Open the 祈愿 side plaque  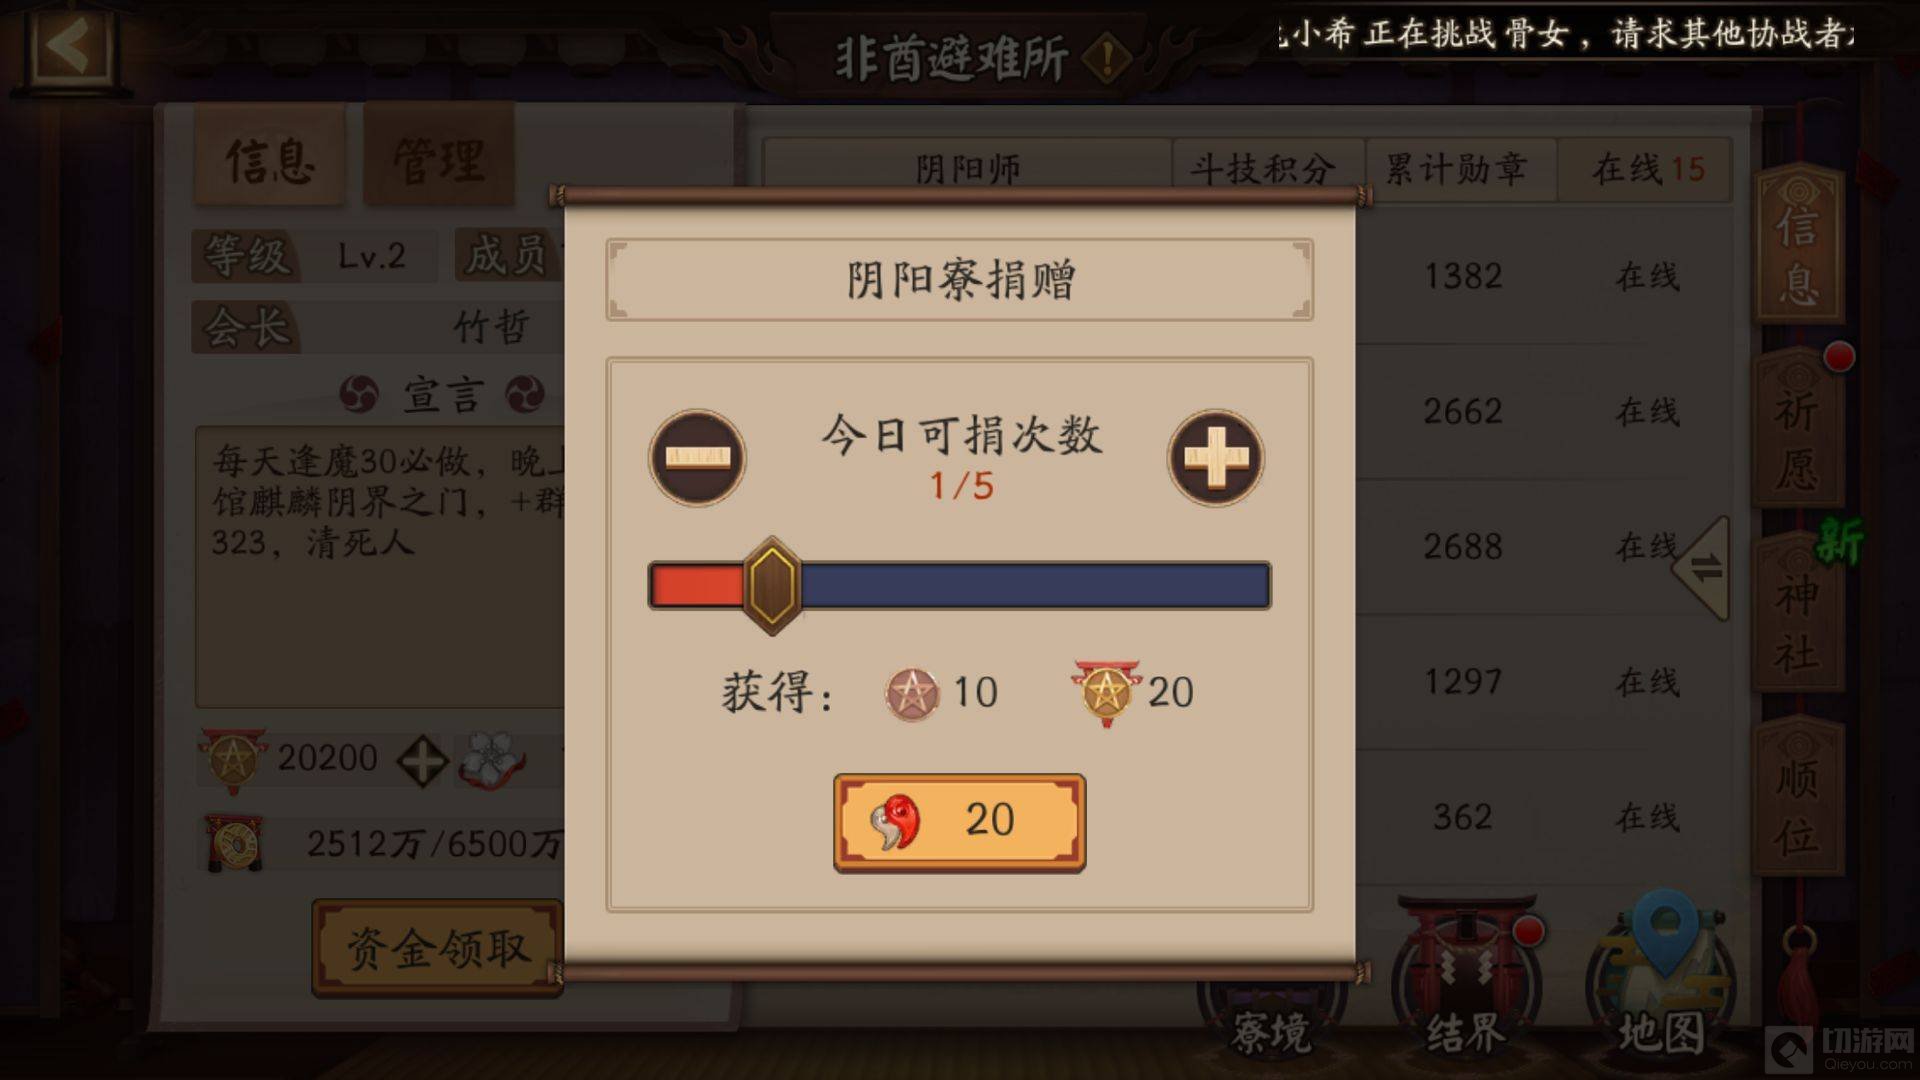click(1798, 433)
